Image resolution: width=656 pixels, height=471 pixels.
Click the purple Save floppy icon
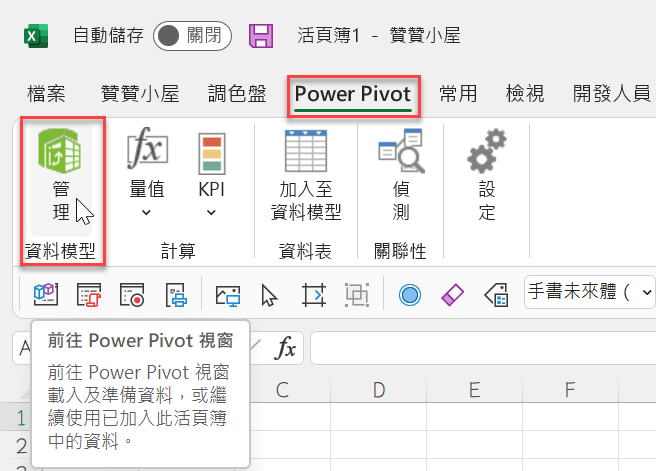261,36
